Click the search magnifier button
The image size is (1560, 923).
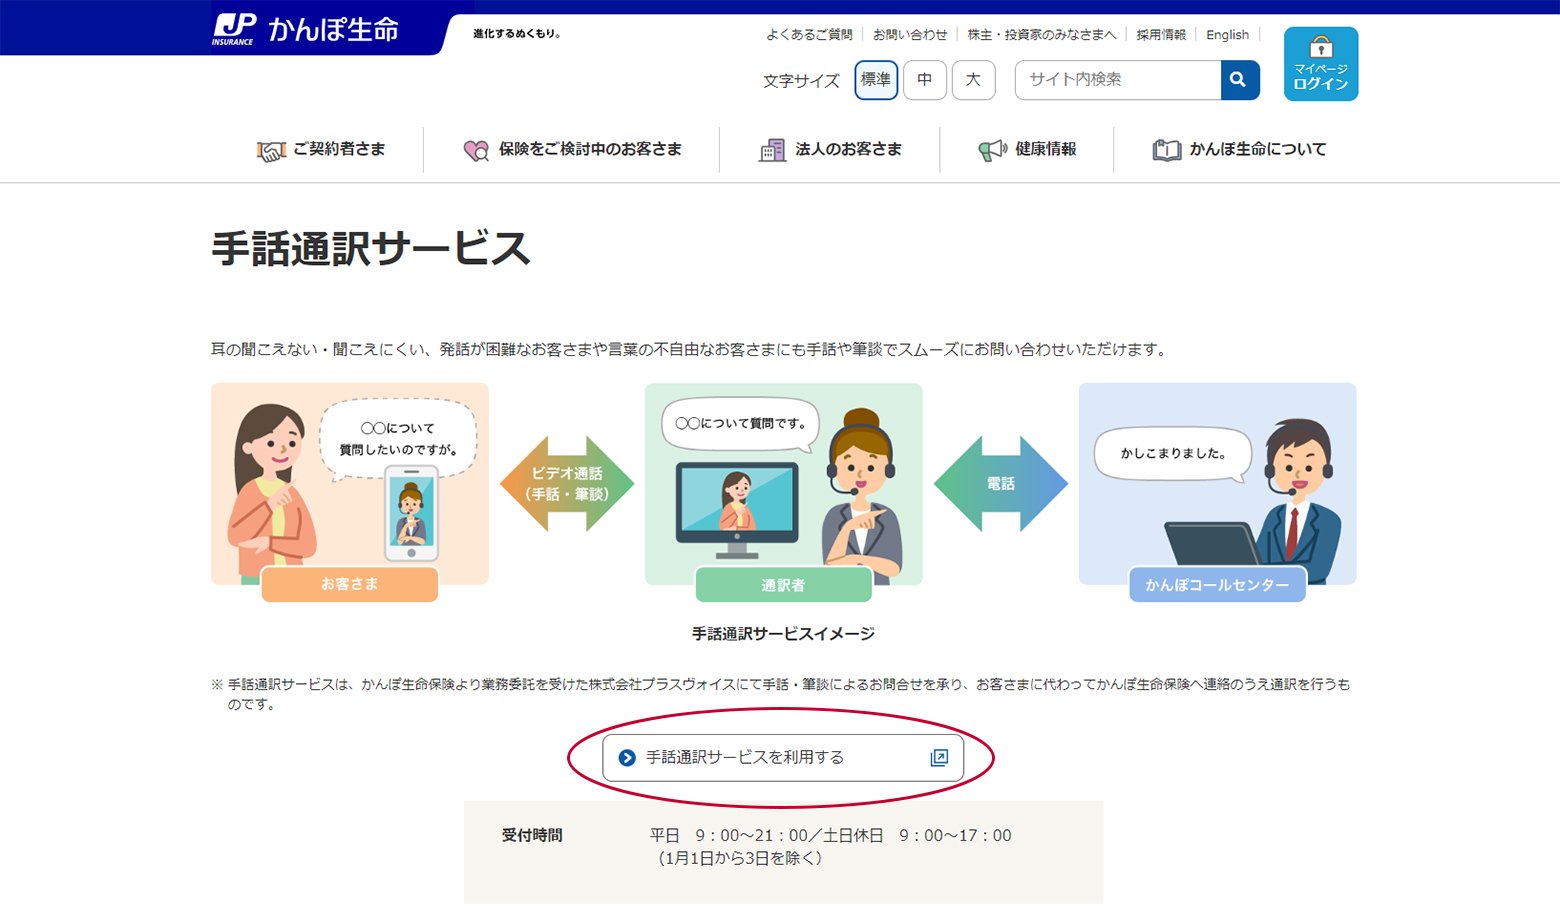click(x=1239, y=80)
